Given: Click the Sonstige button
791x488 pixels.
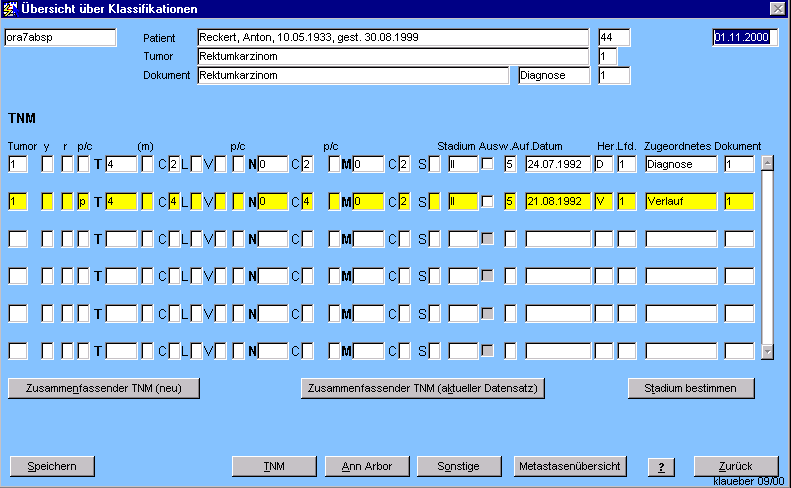Looking at the screenshot, I should 459,466.
